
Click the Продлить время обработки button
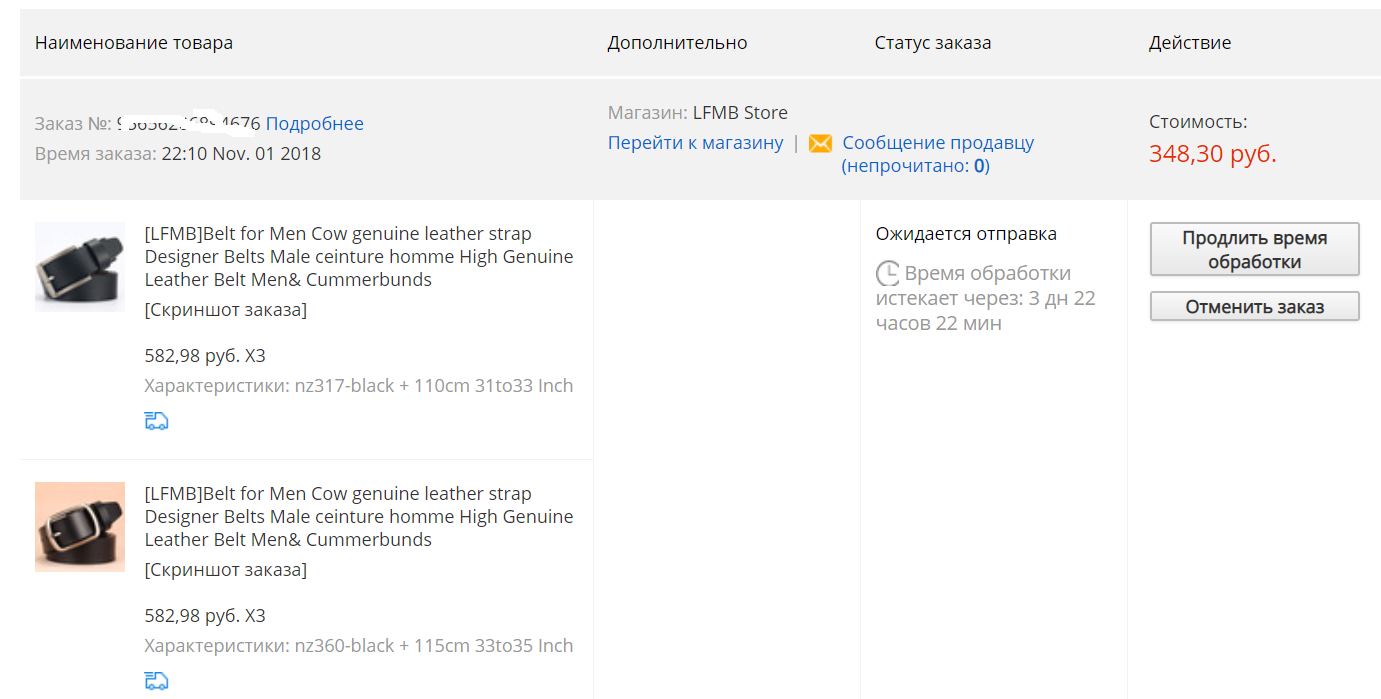click(x=1255, y=250)
